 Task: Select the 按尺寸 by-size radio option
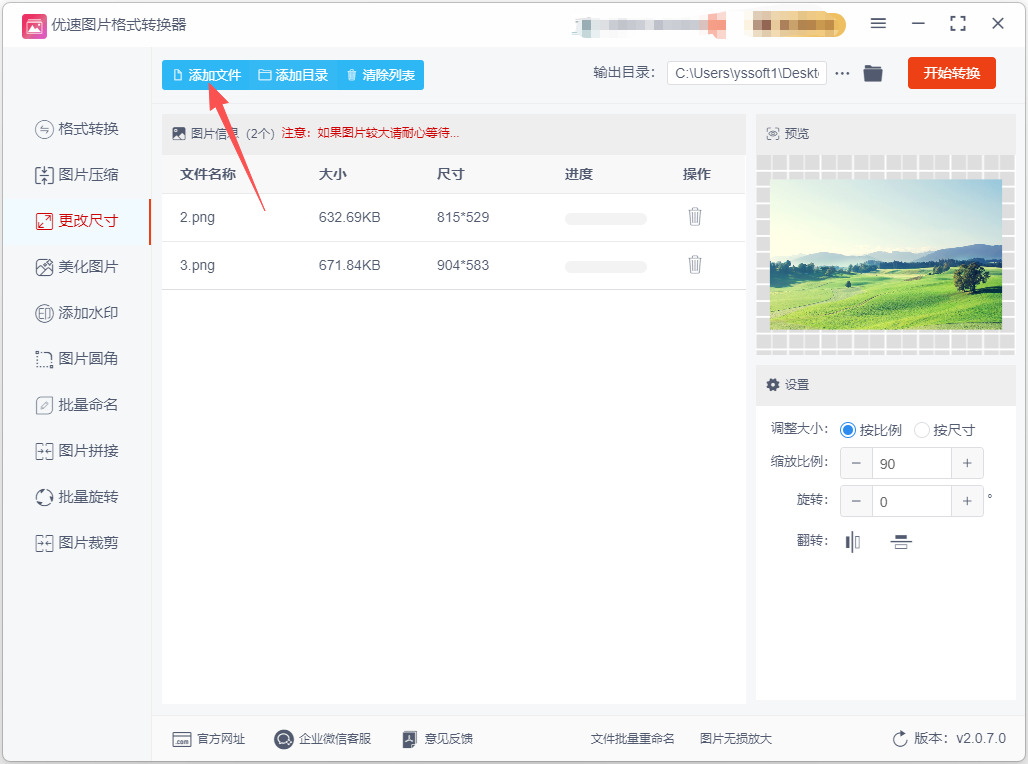coord(945,430)
